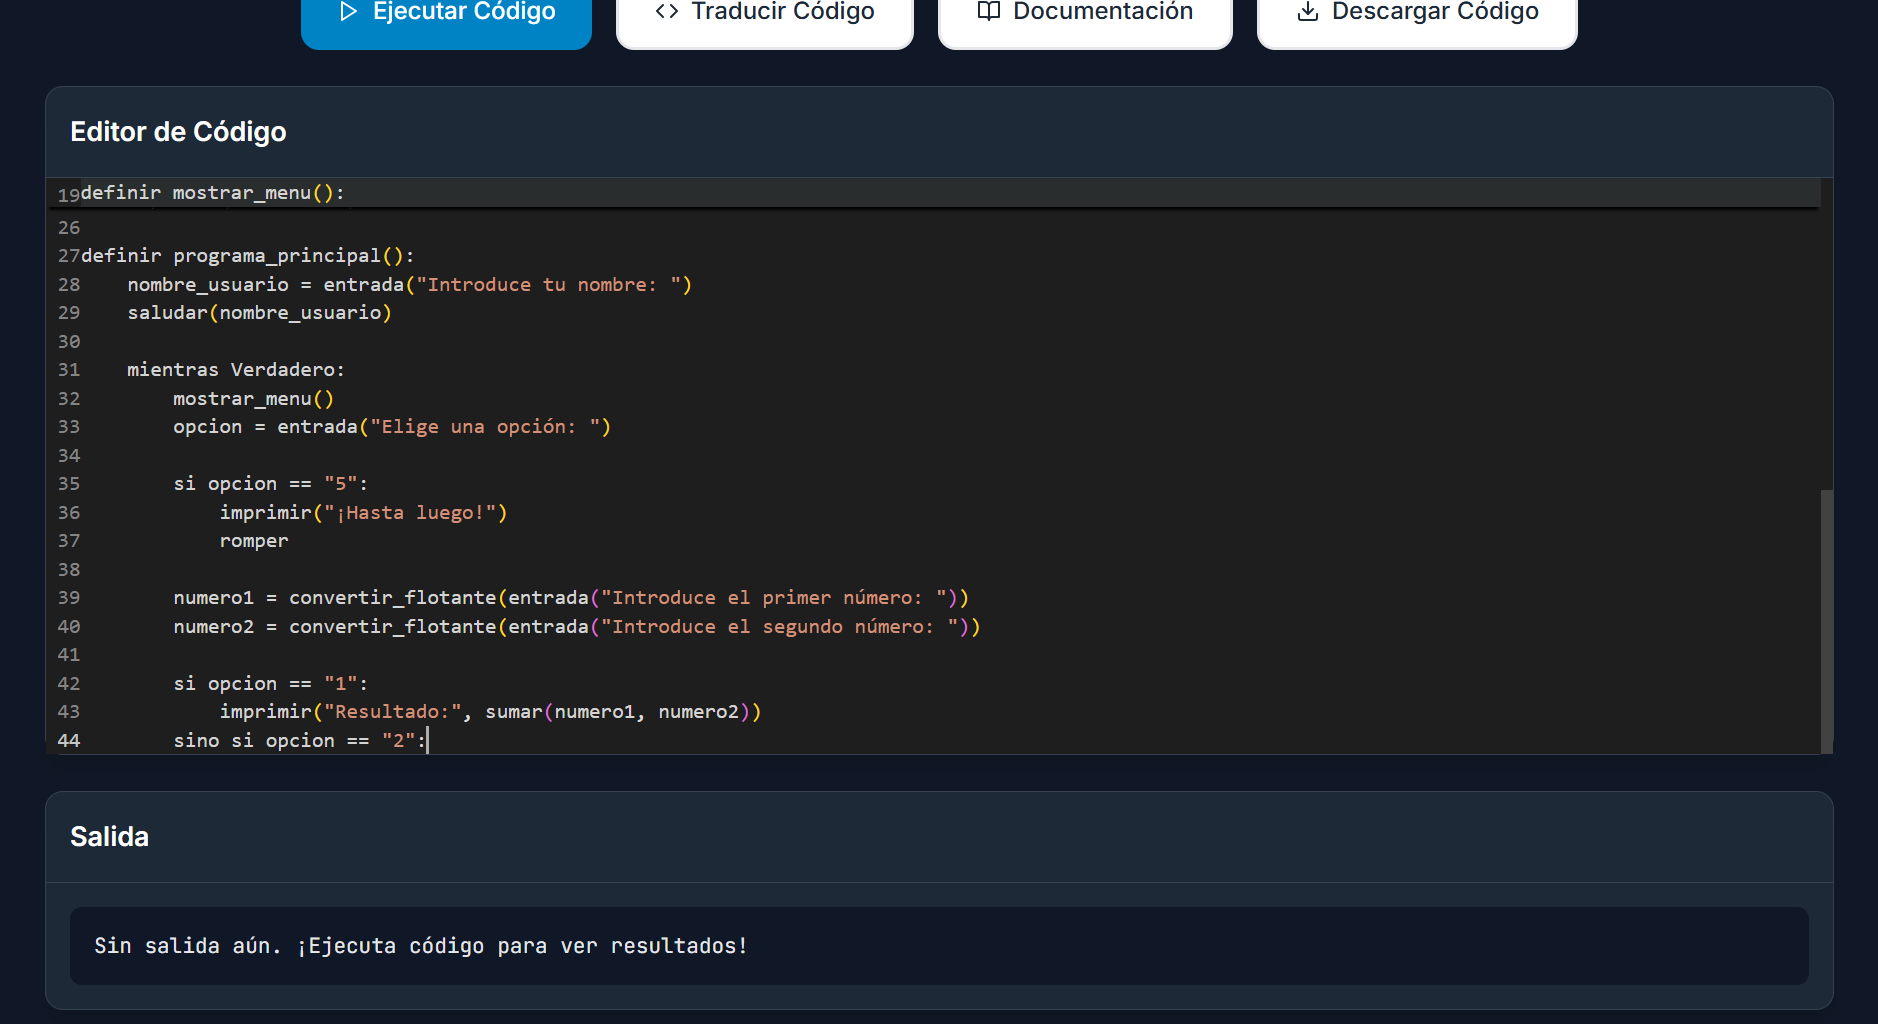
Task: Click the book icon beside Documentación
Action: coord(988,12)
